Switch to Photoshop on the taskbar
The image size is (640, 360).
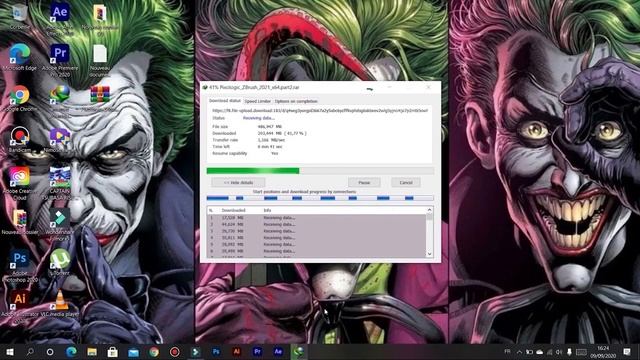pyautogui.click(x=216, y=351)
